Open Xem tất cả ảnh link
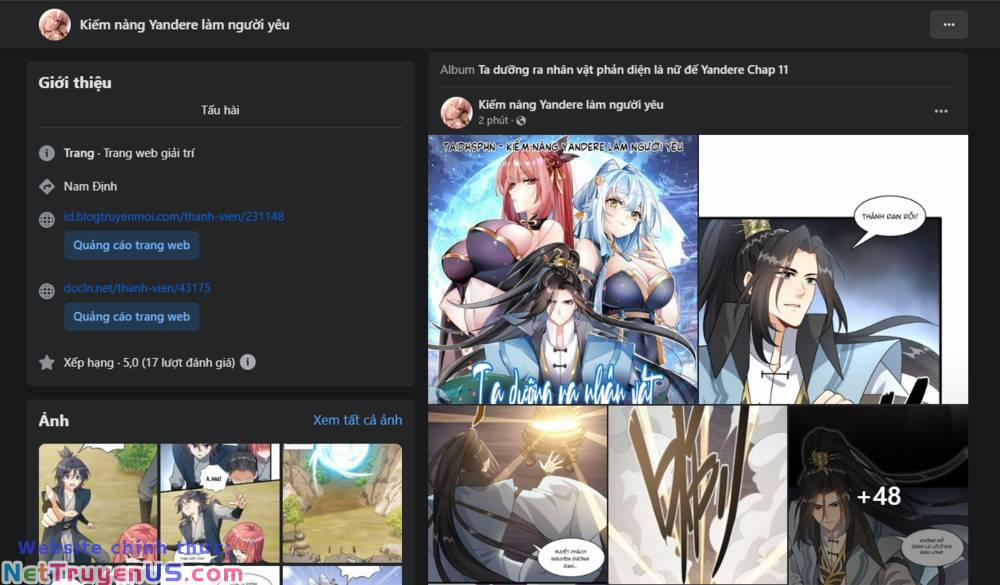 tap(357, 420)
